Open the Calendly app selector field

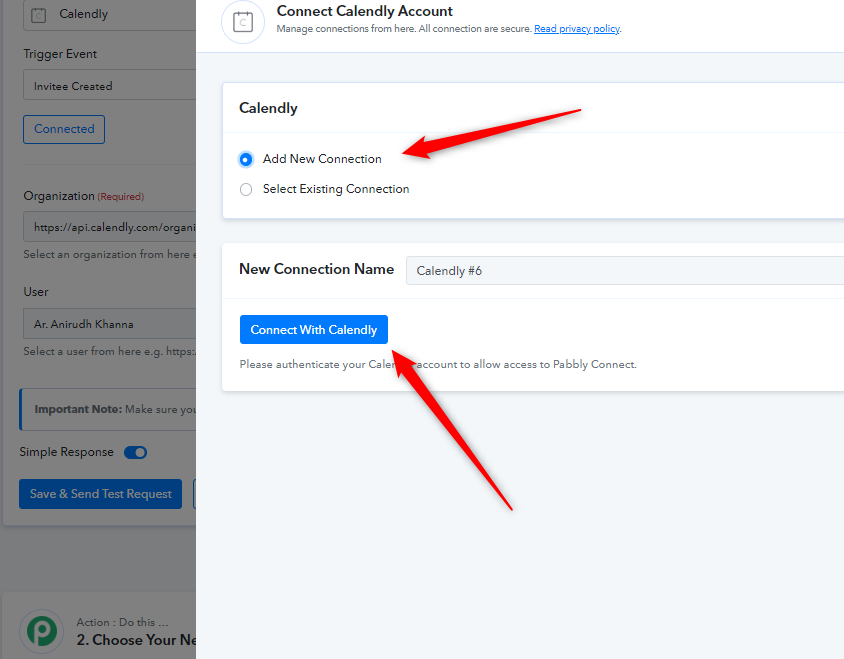pos(109,15)
